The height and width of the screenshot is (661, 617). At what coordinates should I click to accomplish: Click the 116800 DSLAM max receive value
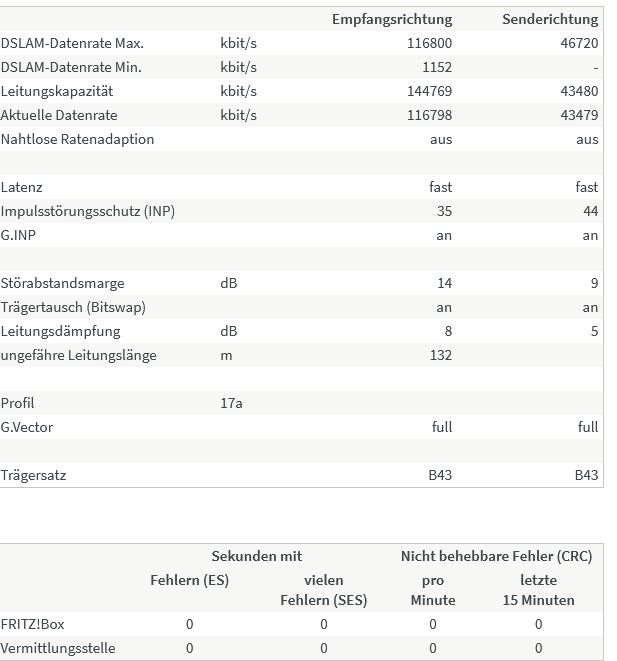[x=429, y=43]
